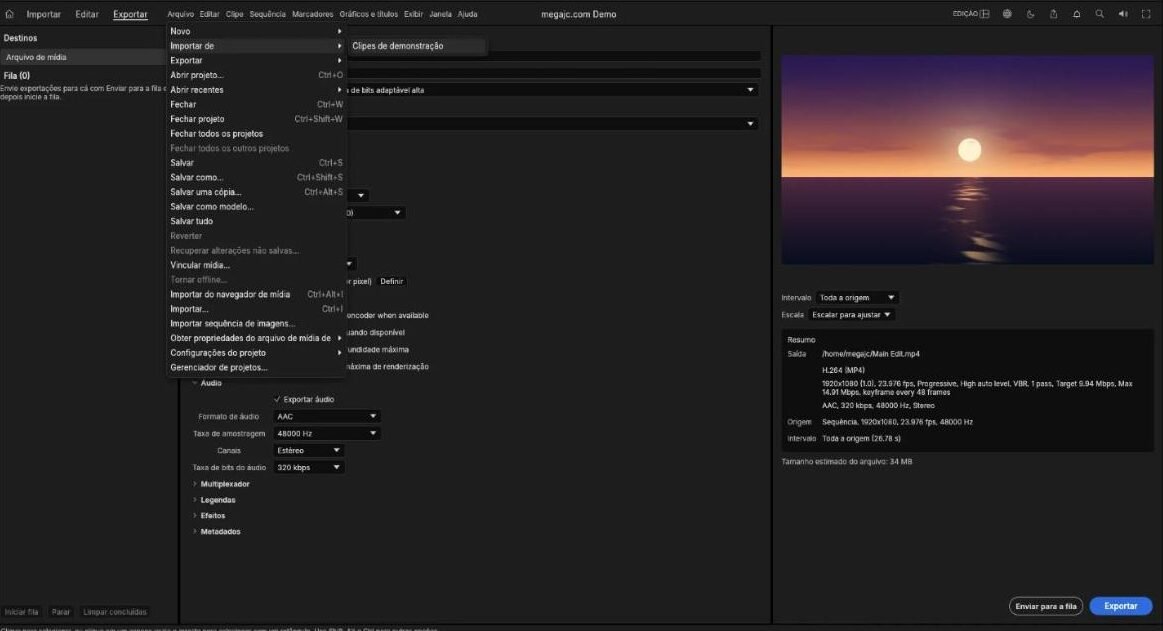Open the Formato de áudio AAC dropdown

(326, 417)
